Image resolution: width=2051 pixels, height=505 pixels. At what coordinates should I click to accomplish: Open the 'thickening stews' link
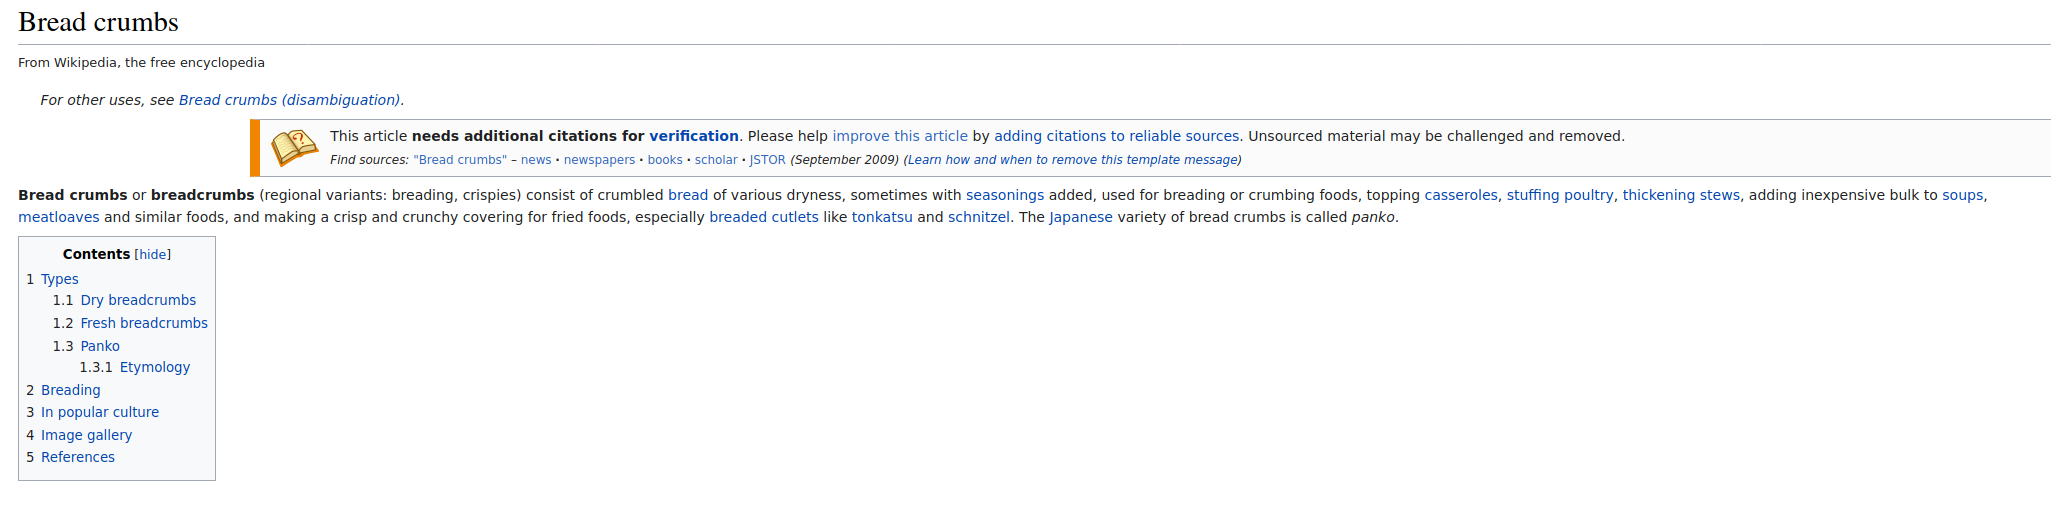coord(1681,195)
